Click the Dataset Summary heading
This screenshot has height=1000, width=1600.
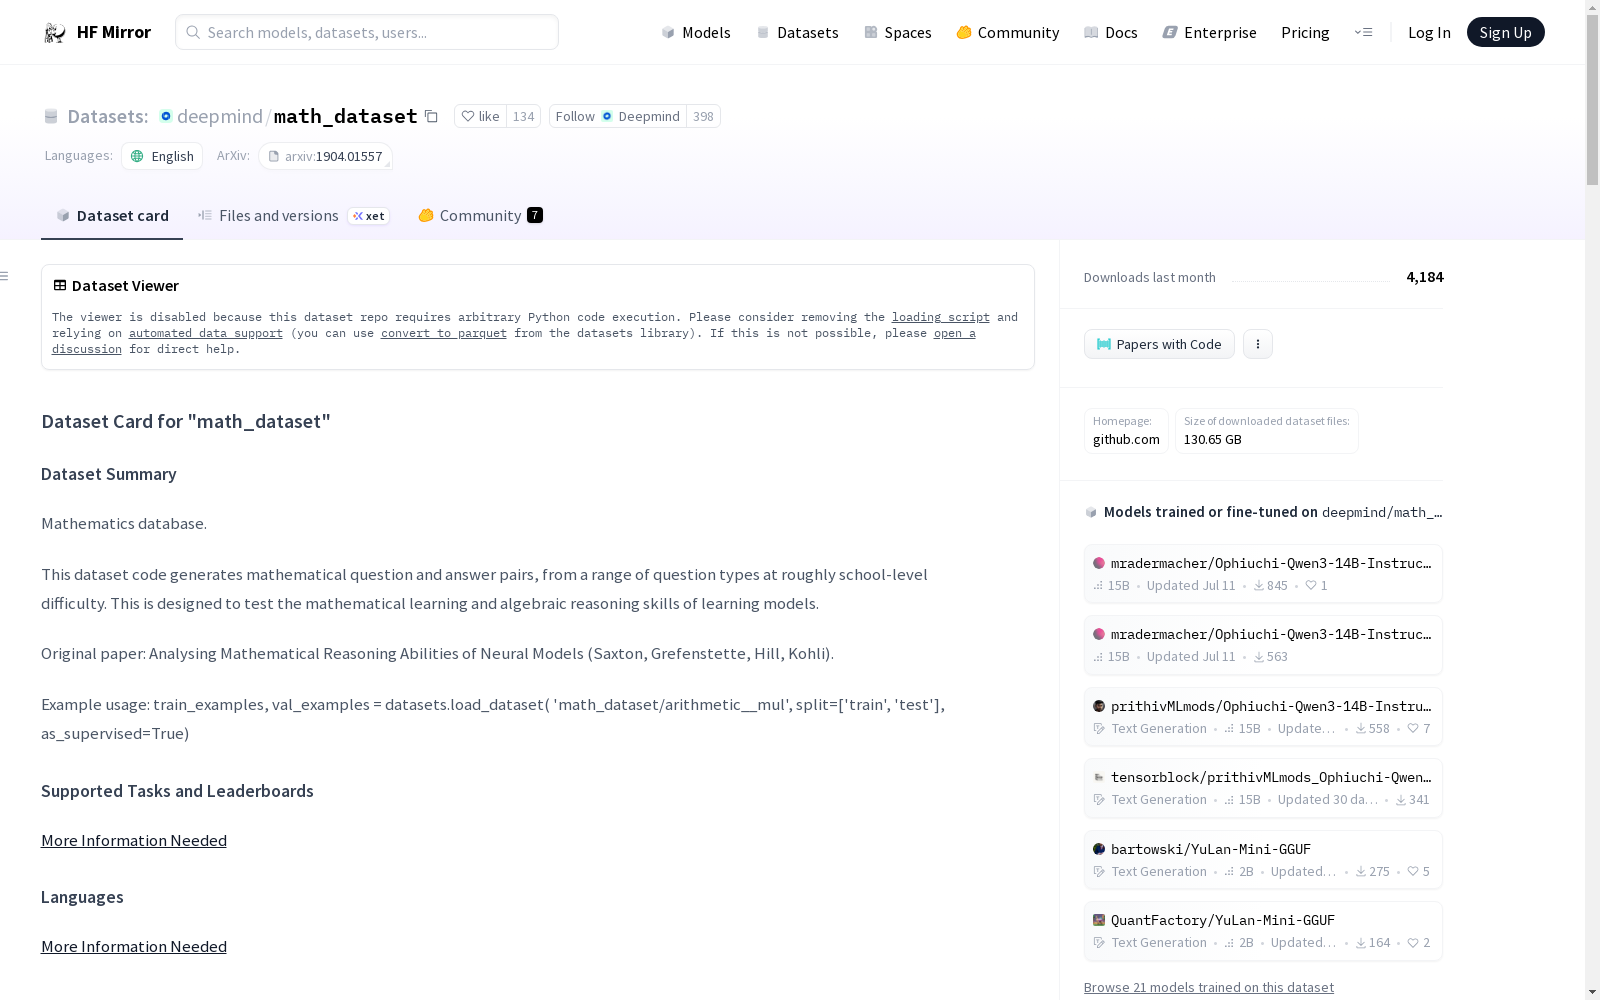tap(109, 474)
